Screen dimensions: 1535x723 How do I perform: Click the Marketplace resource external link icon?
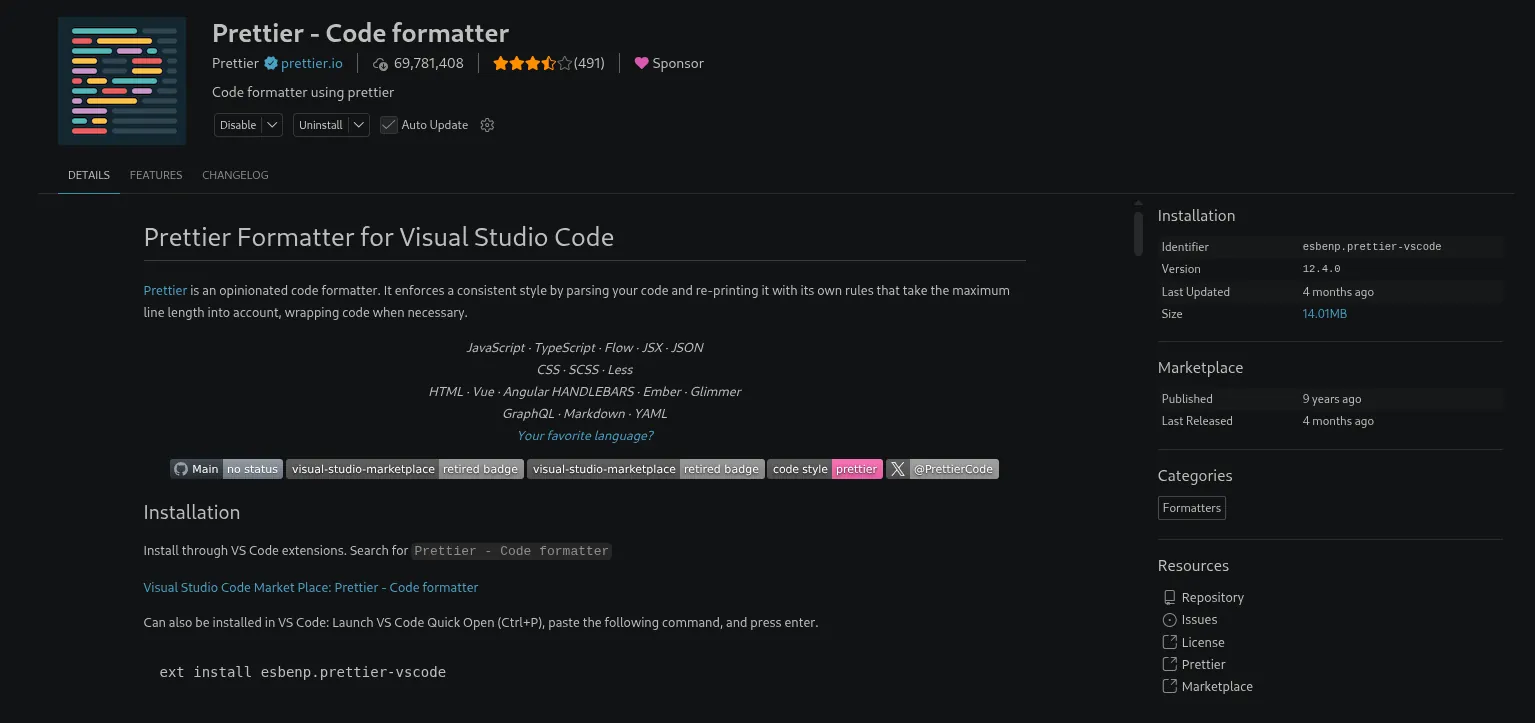tap(1169, 686)
